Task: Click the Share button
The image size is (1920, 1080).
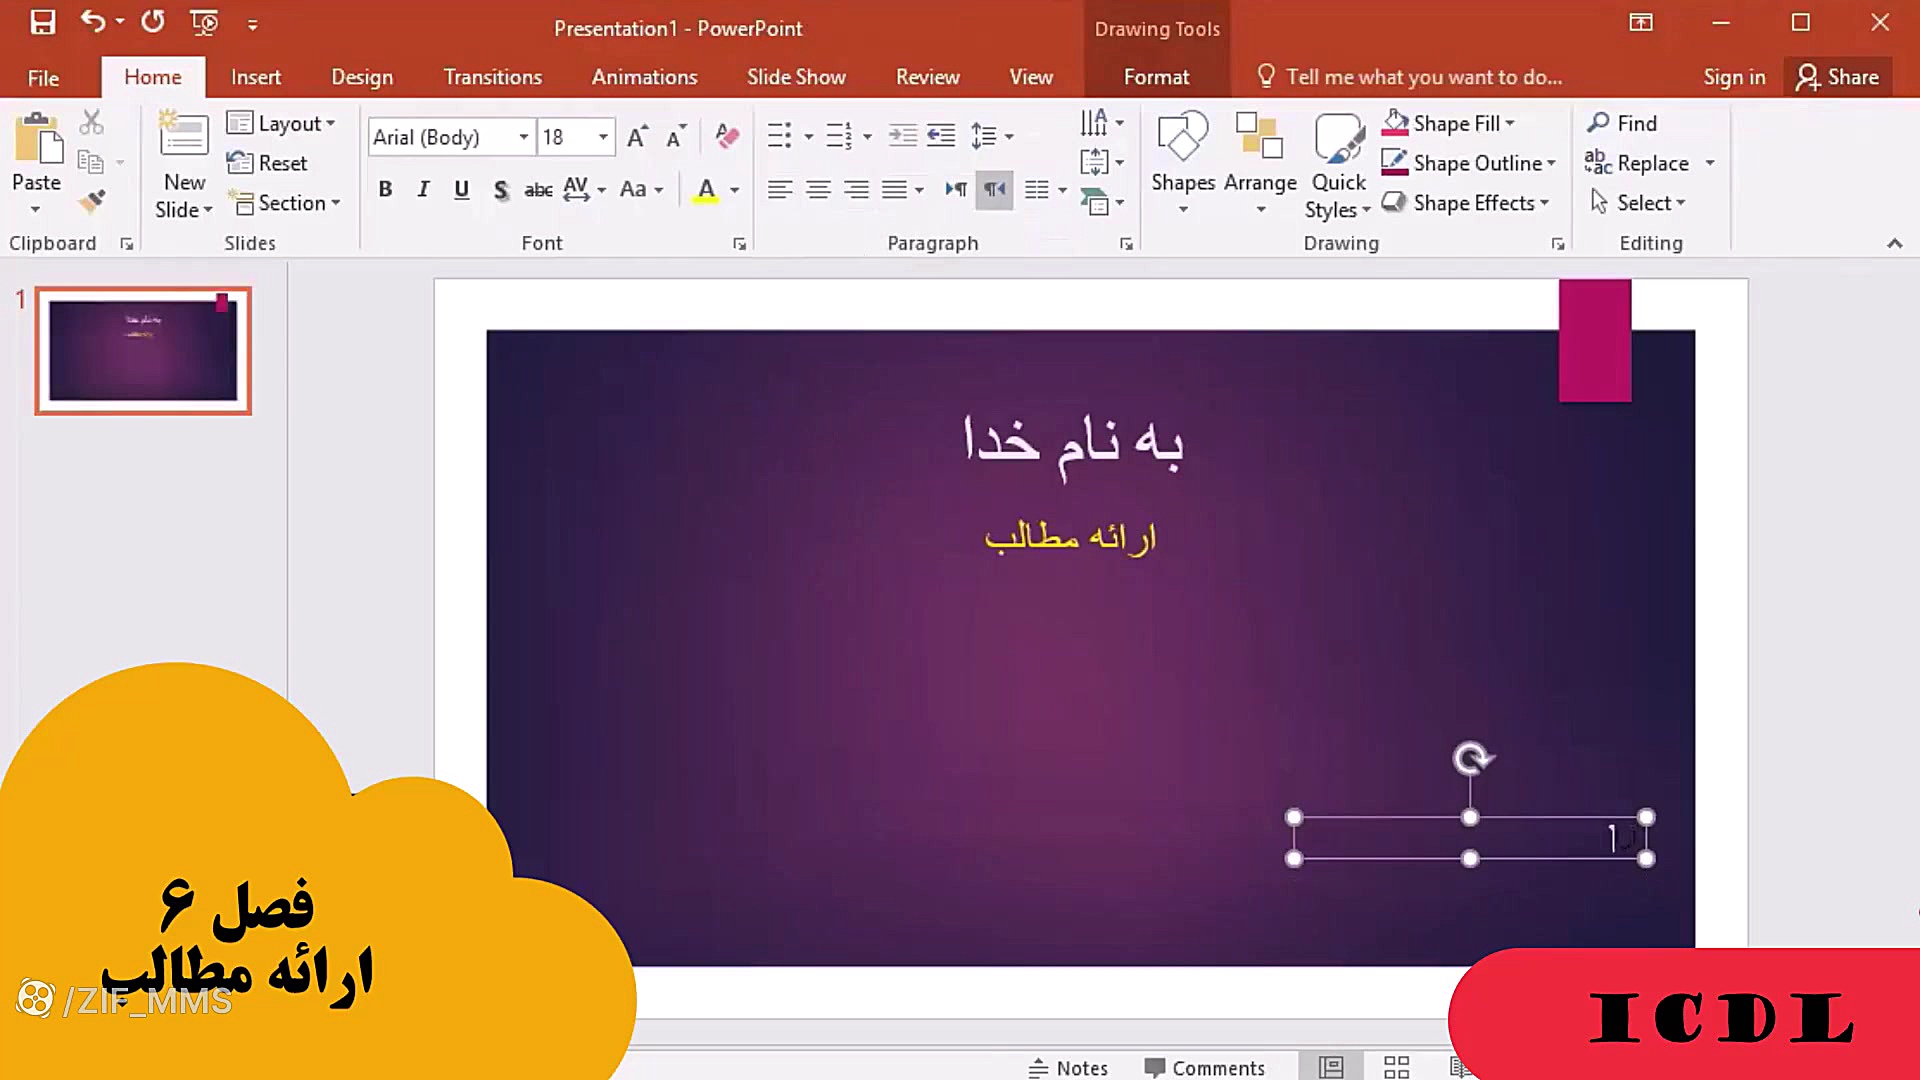Action: [x=1837, y=77]
